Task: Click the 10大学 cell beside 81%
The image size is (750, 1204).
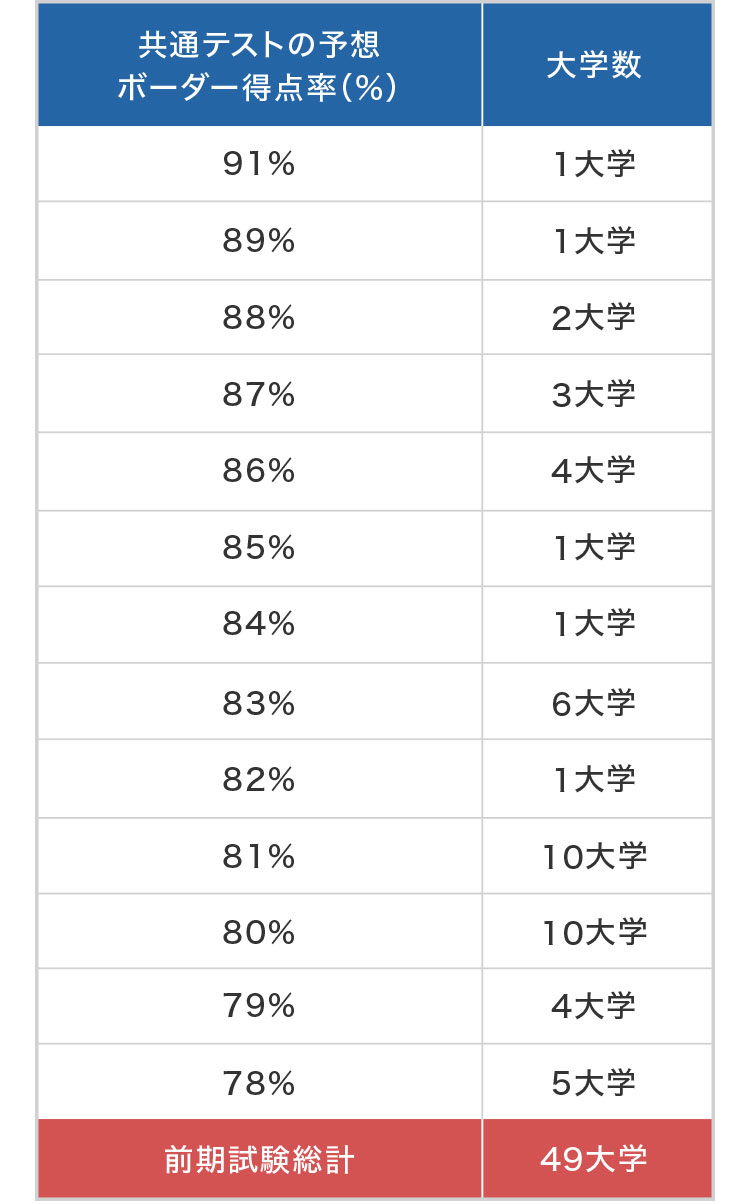Action: [x=597, y=856]
